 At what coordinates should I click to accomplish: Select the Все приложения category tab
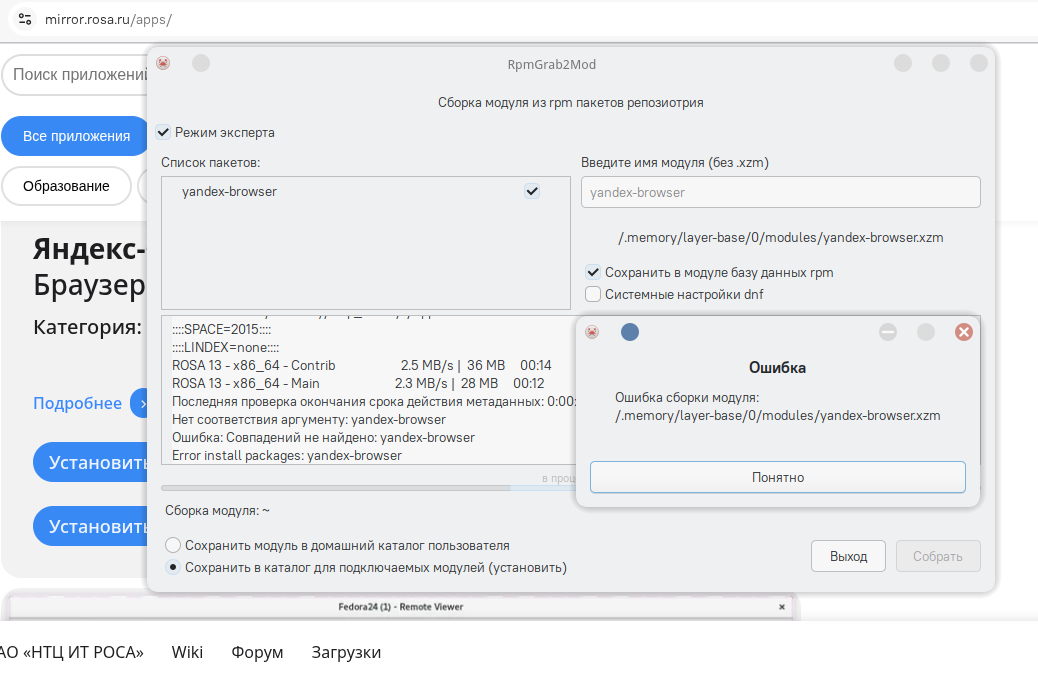point(76,136)
